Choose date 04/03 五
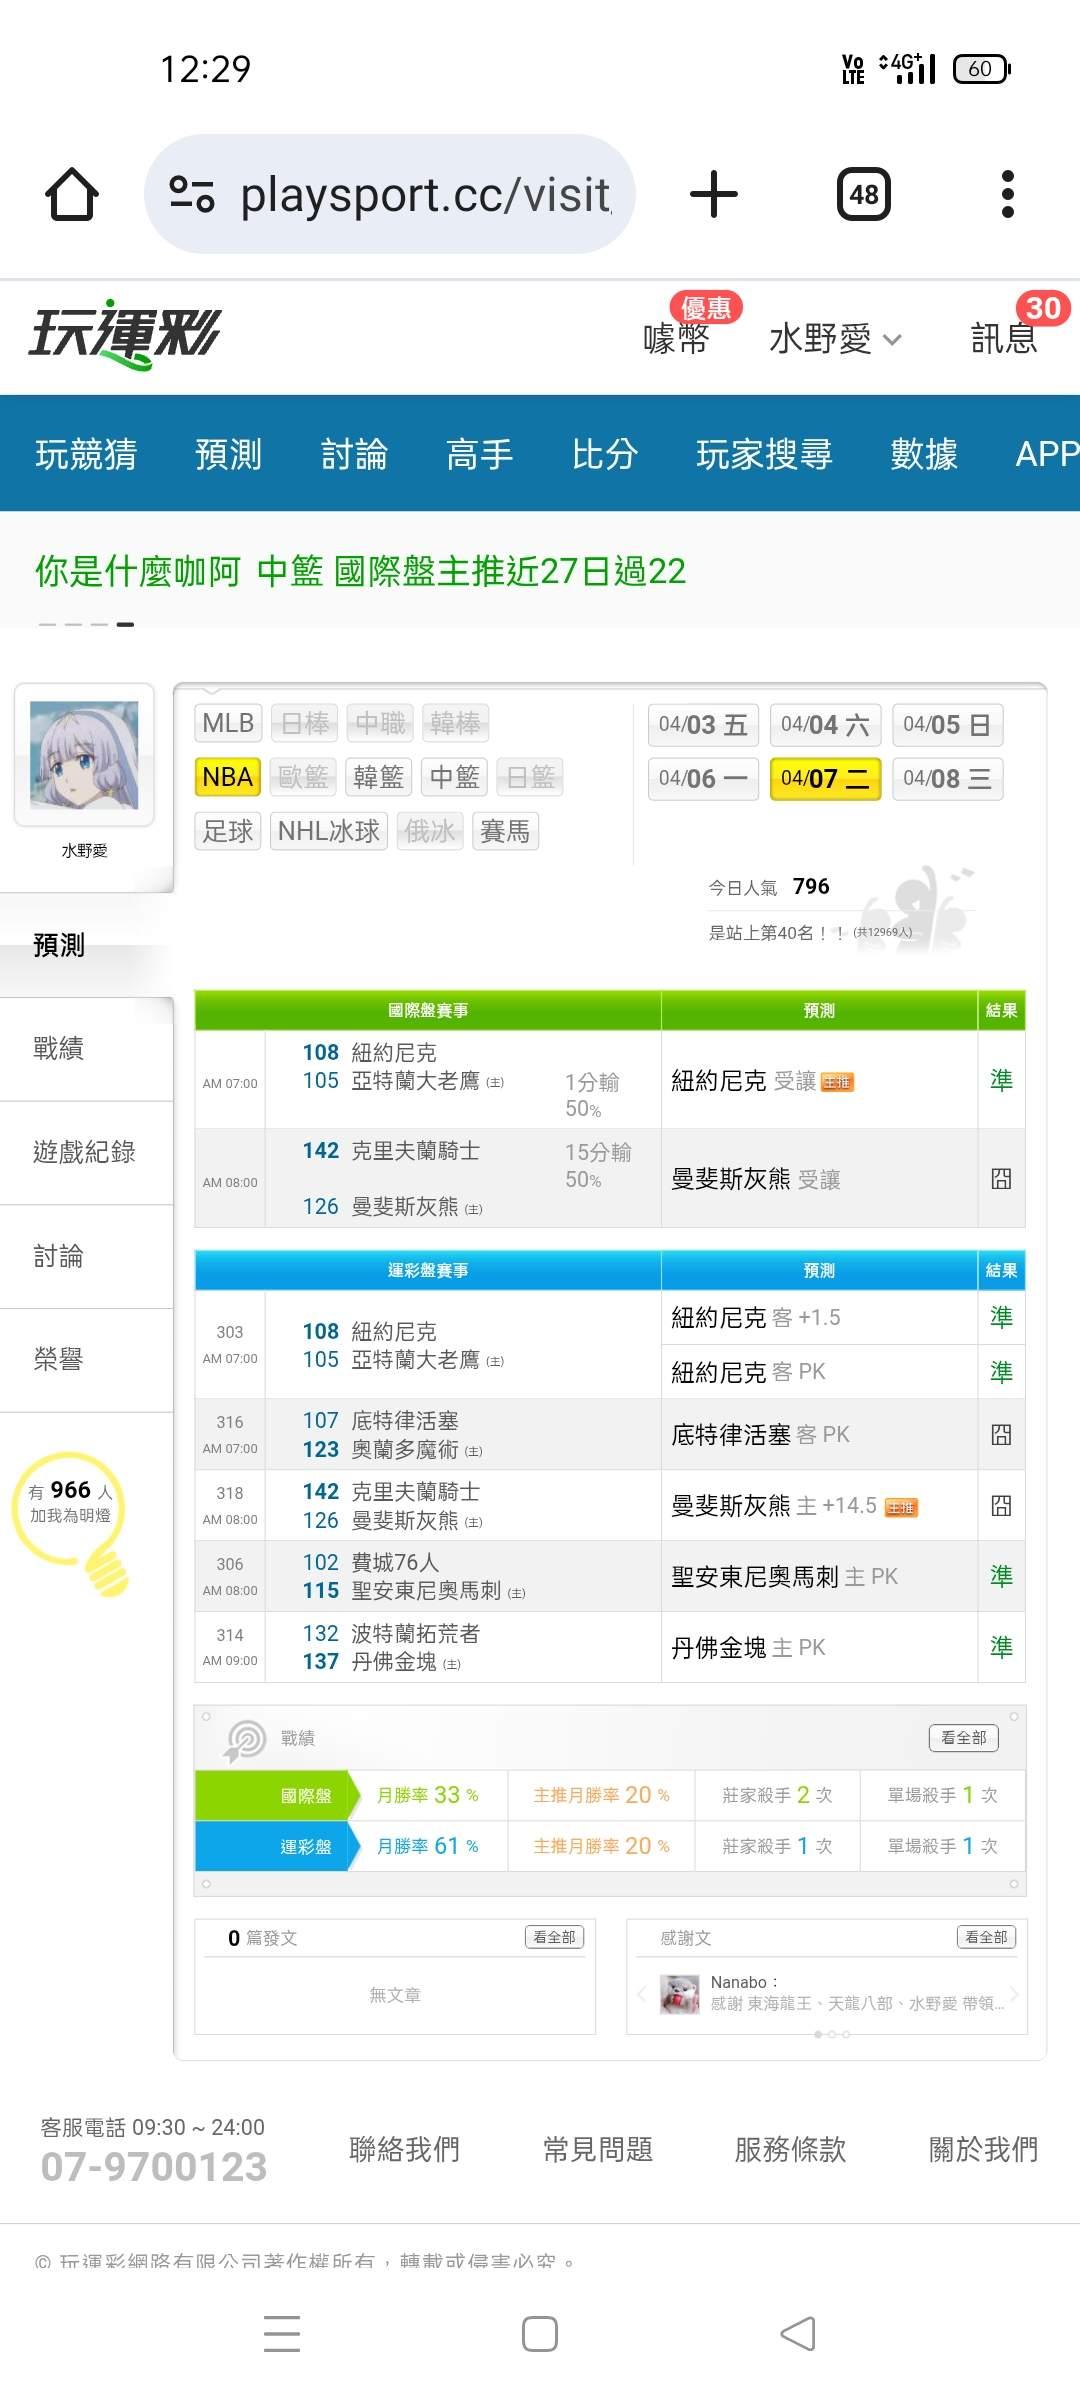The height and width of the screenshot is (2400, 1080). [703, 725]
